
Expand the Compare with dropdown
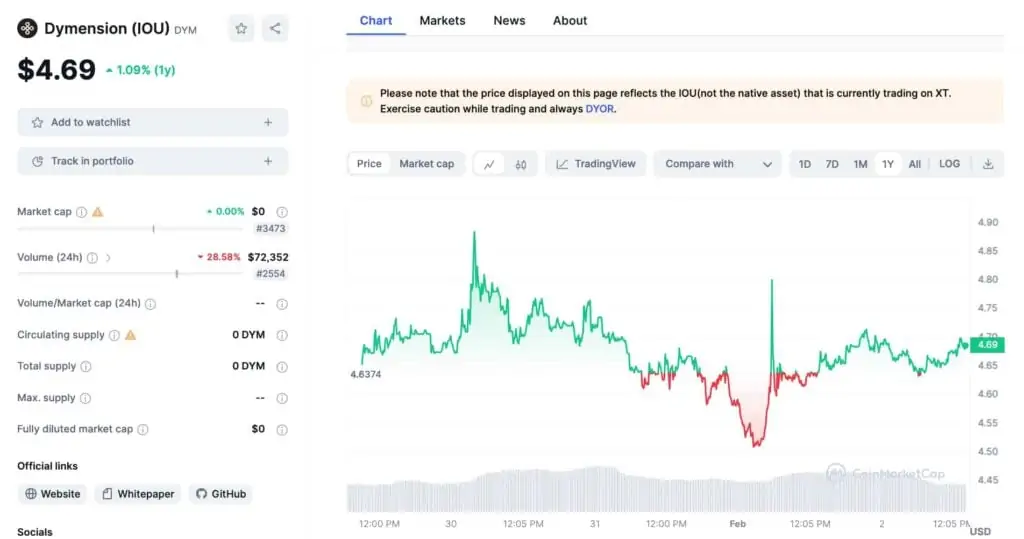pyautogui.click(x=717, y=164)
